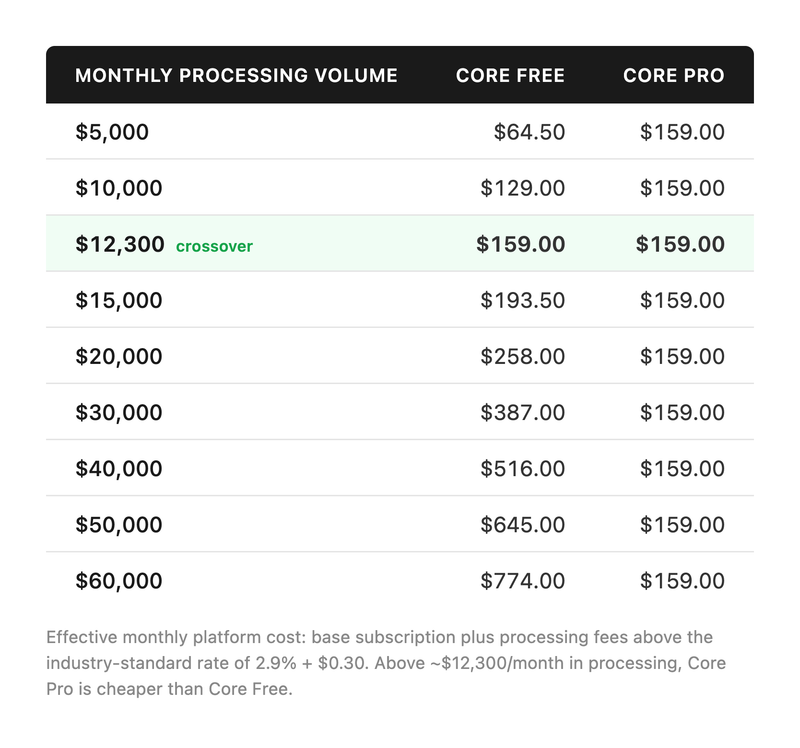This screenshot has width=800, height=748.
Task: Click the $129.00 Core Free price
Action: [x=522, y=188]
